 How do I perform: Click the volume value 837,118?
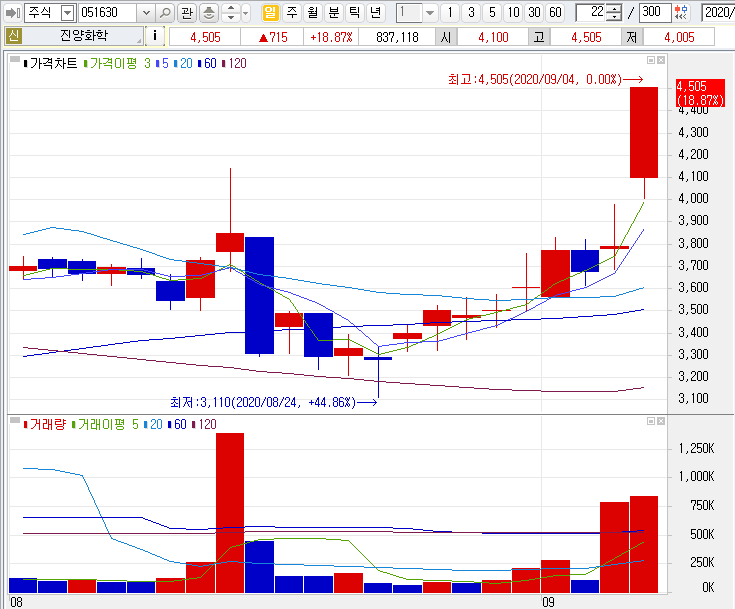(x=397, y=37)
